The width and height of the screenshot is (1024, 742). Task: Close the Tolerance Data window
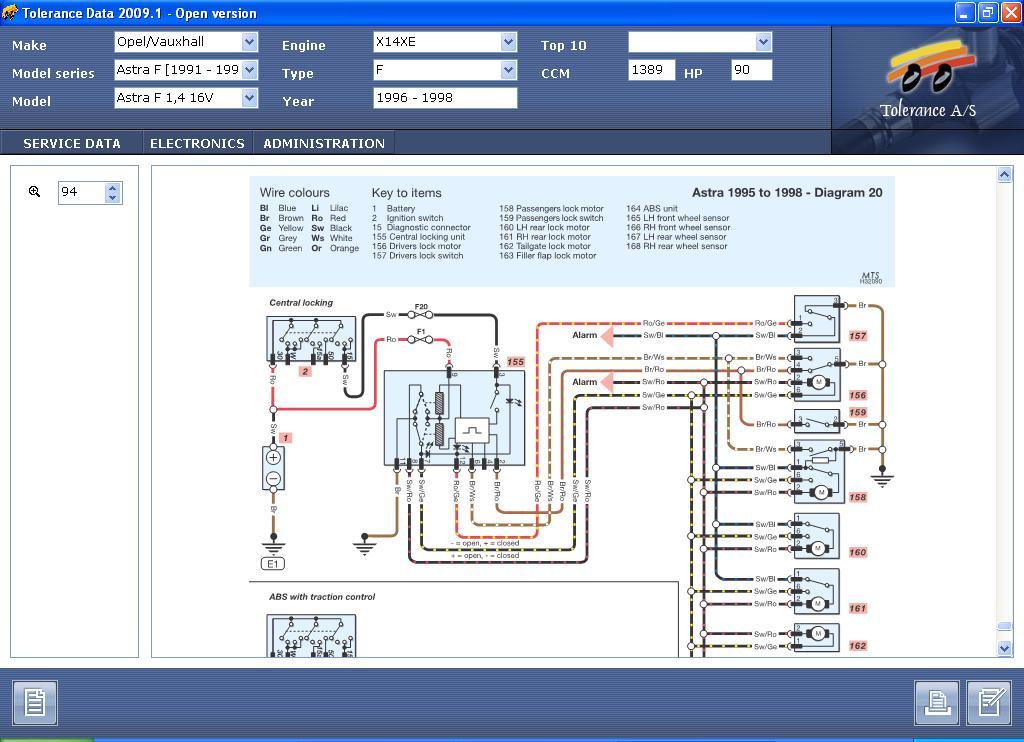click(1011, 12)
